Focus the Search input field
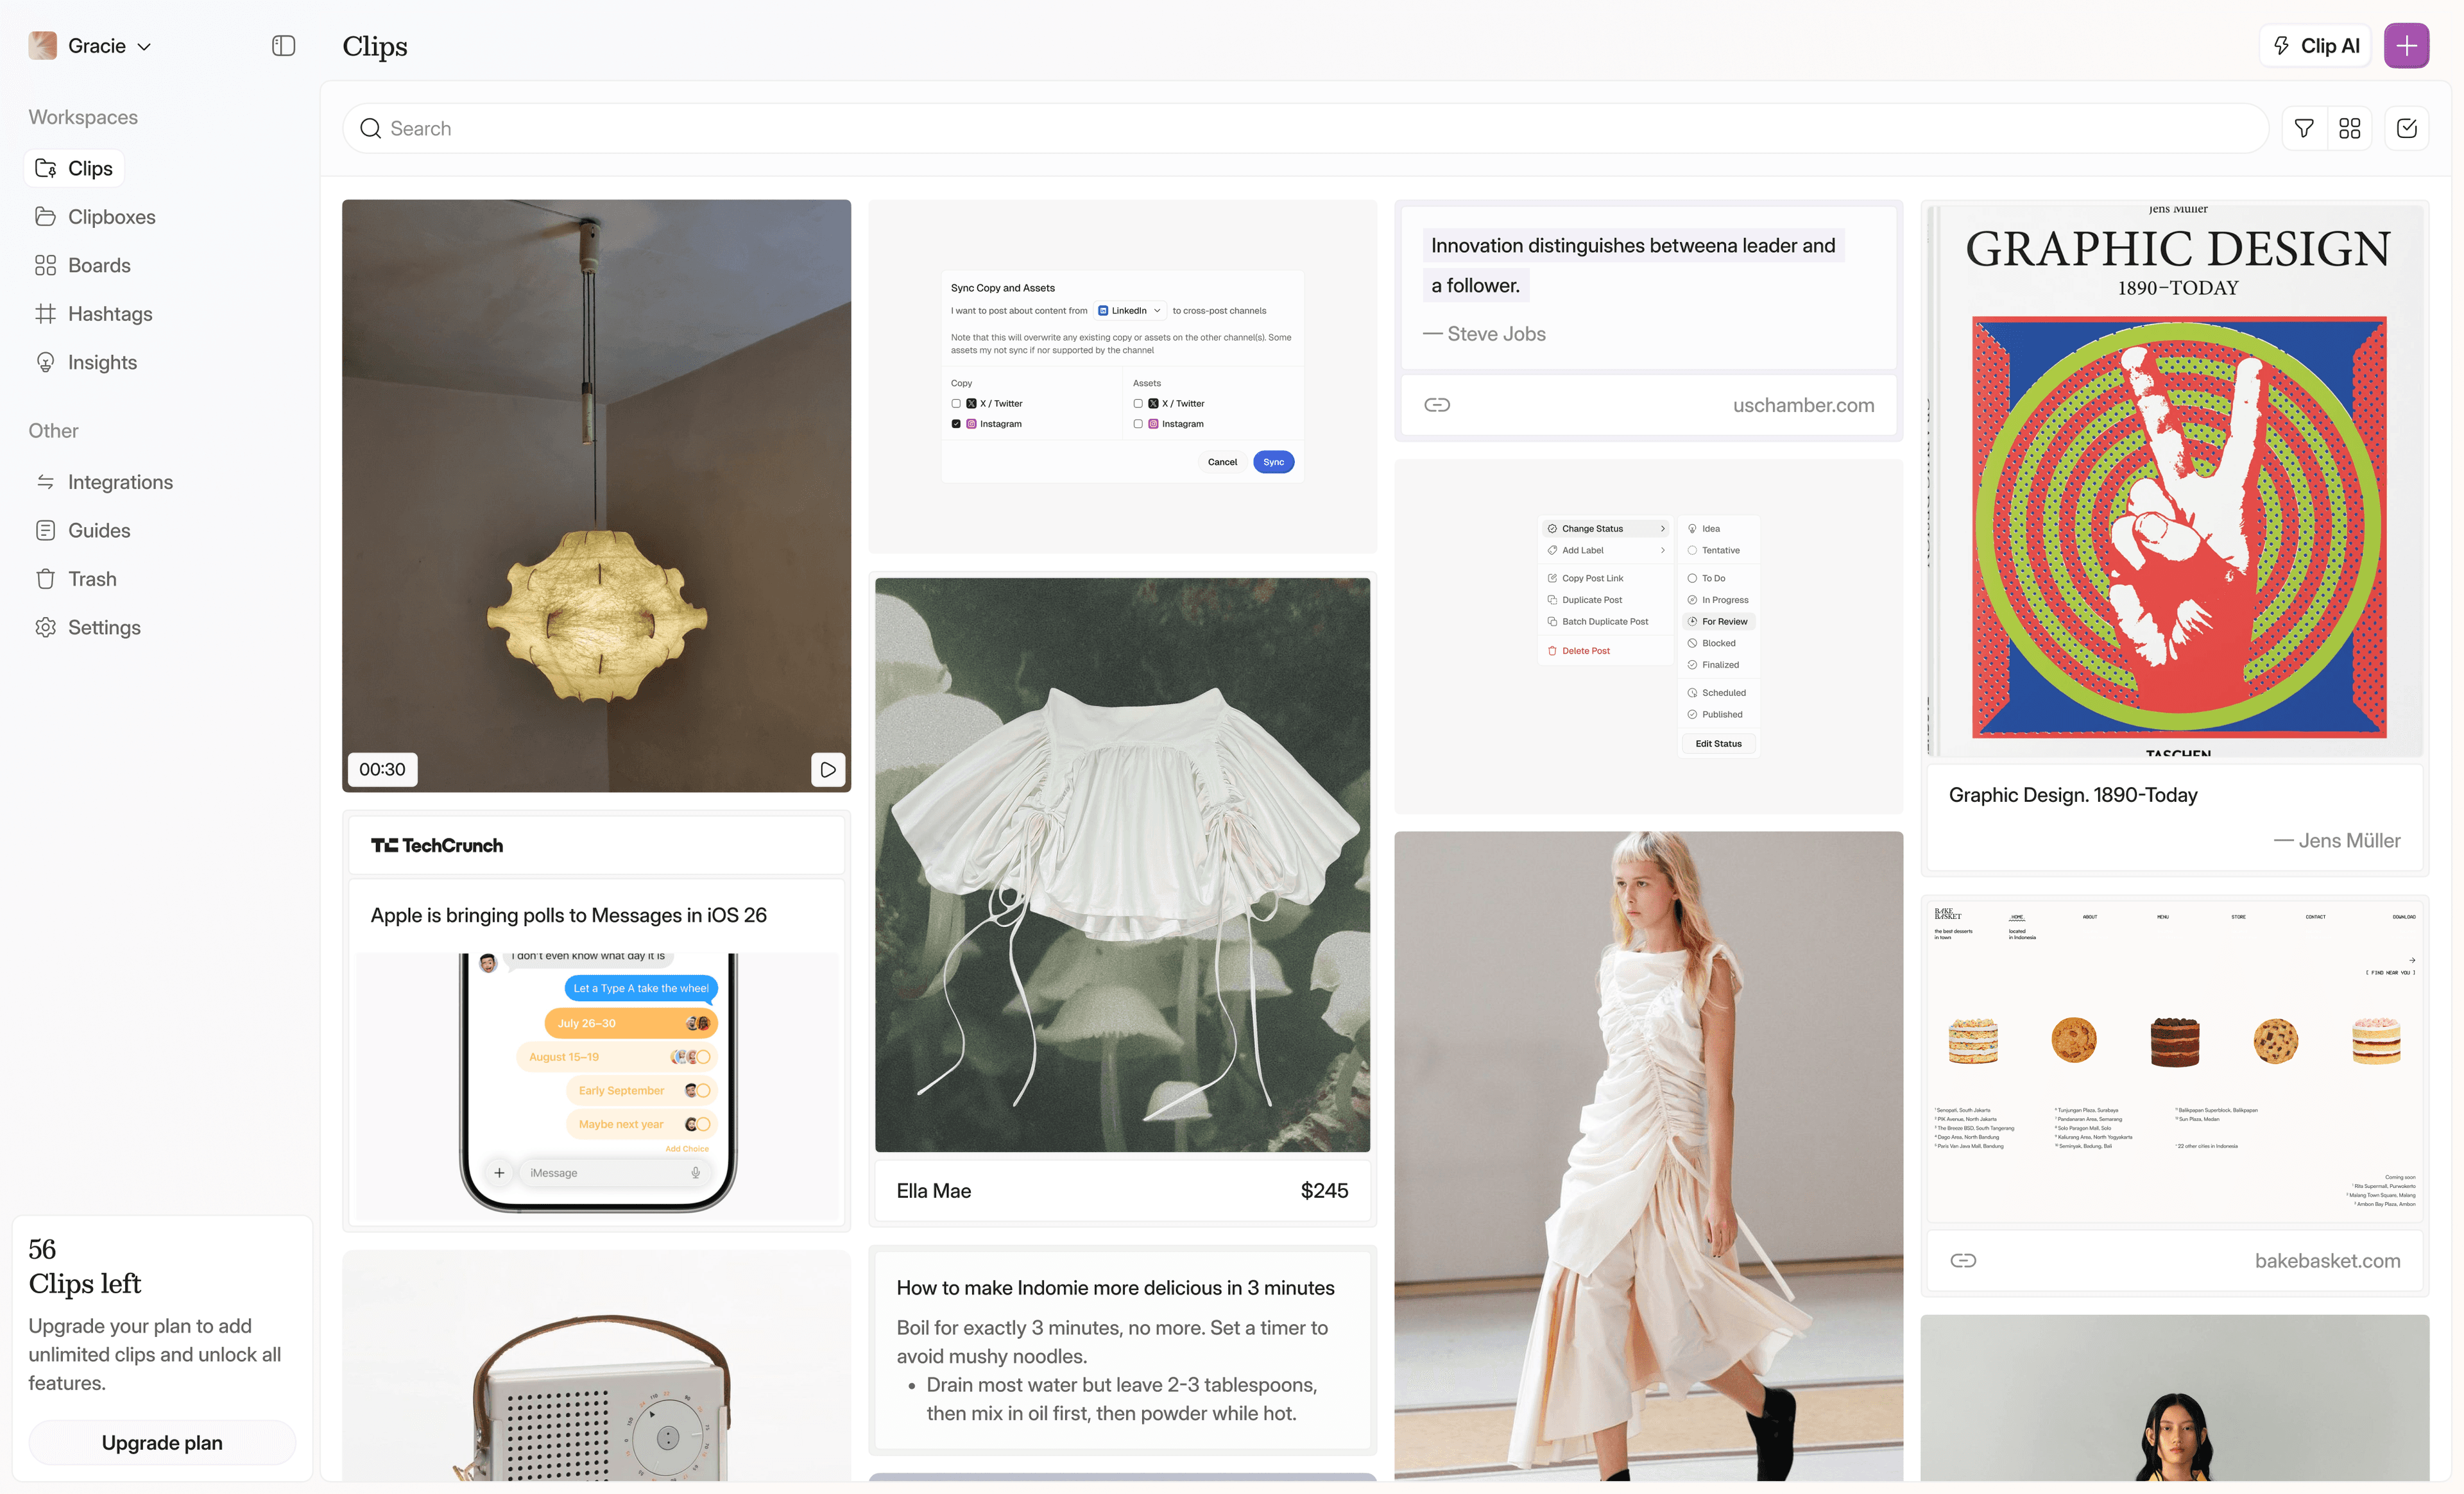Viewport: 2464px width, 1494px height. tap(1300, 128)
